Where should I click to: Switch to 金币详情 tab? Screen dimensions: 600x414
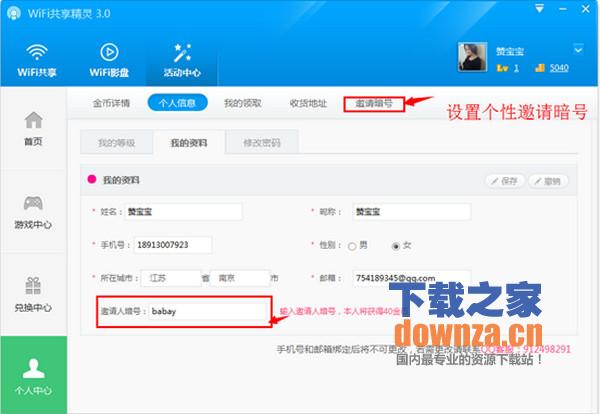coord(111,103)
